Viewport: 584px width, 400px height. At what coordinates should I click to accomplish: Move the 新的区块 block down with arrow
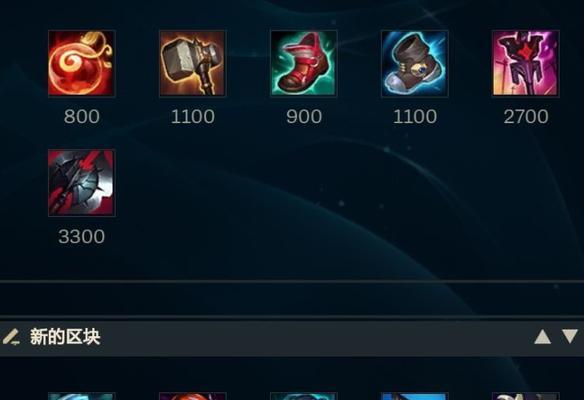click(570, 336)
